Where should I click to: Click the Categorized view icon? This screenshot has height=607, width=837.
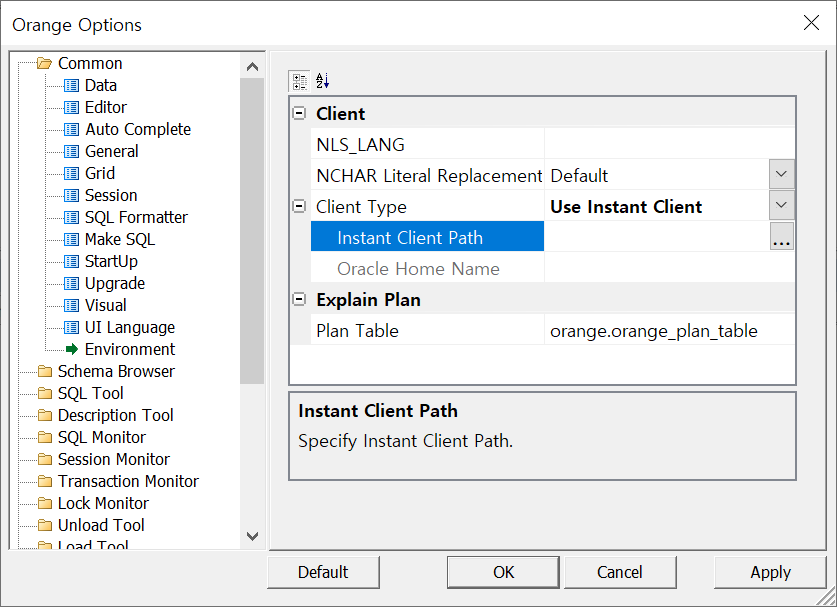pyautogui.click(x=299, y=82)
